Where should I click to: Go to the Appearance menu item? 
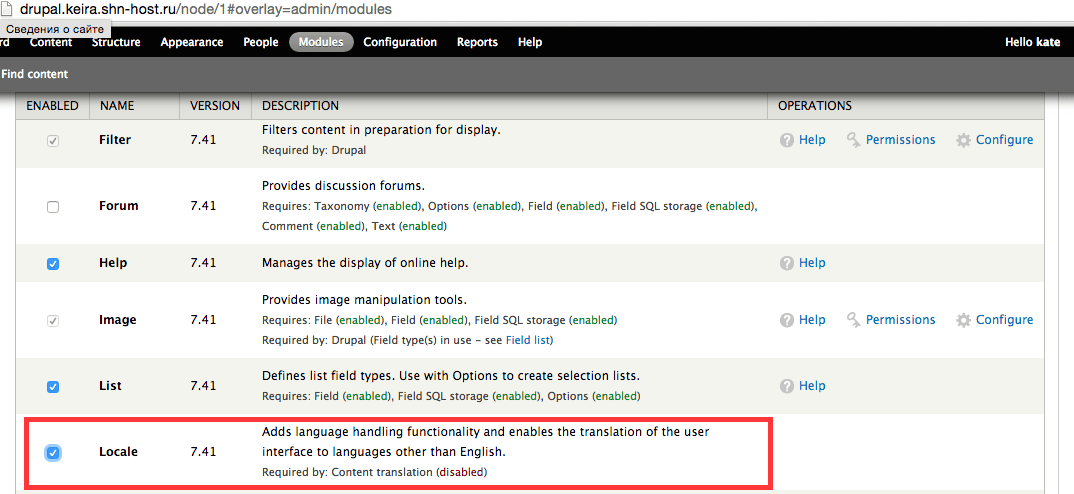(x=192, y=42)
